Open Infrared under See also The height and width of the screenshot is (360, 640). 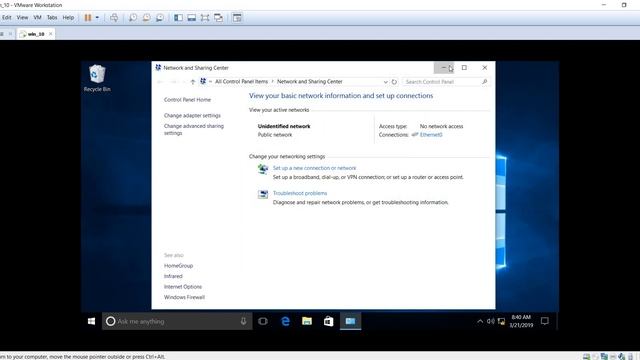click(x=173, y=276)
